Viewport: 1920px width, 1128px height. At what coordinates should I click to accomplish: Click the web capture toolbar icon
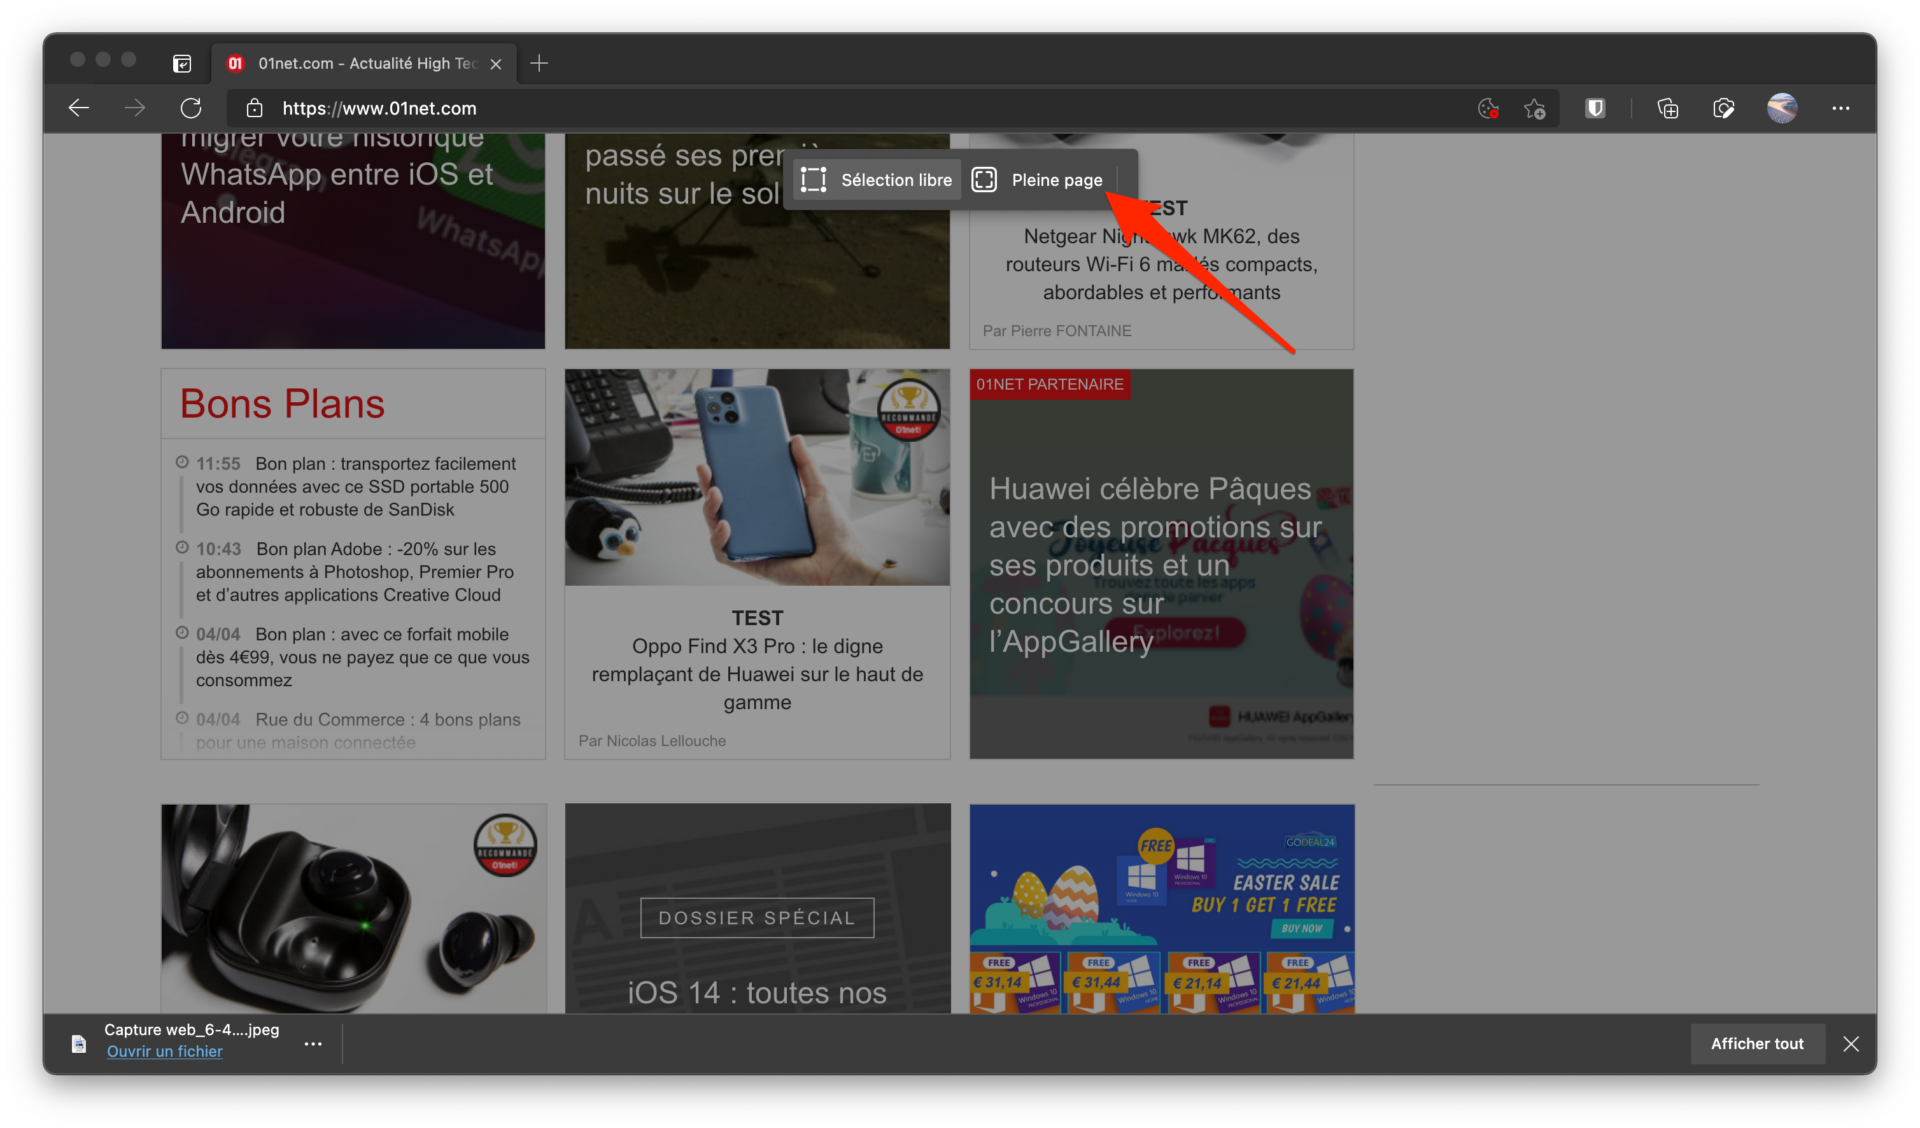[x=1724, y=108]
